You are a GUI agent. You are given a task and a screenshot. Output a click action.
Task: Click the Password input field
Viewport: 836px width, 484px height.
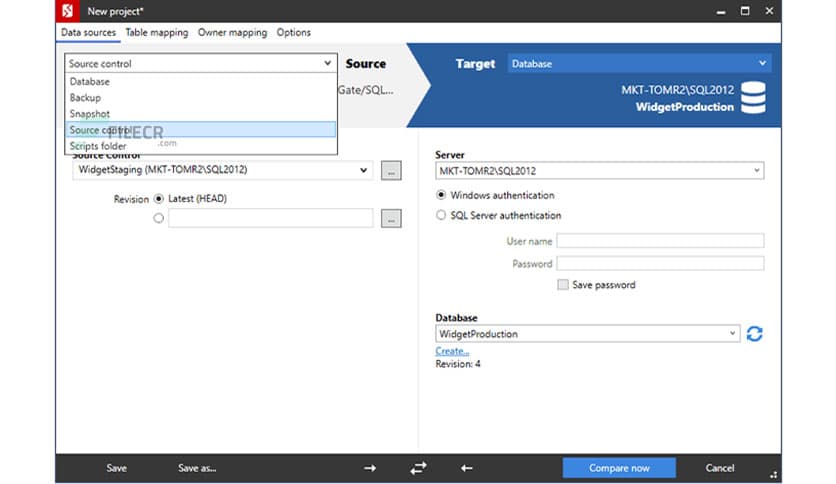[x=660, y=263]
